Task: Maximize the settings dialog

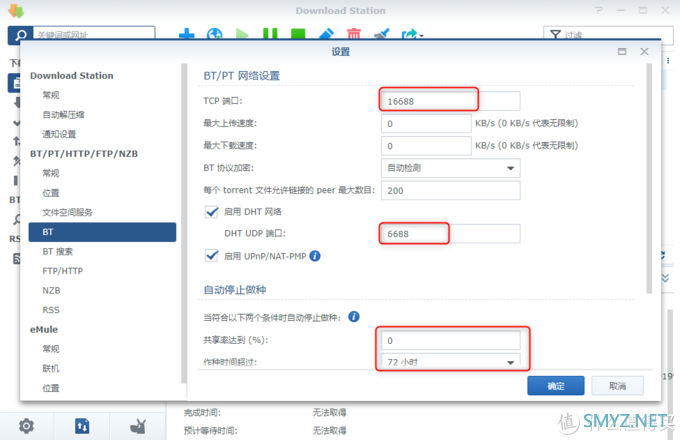Action: [622, 52]
